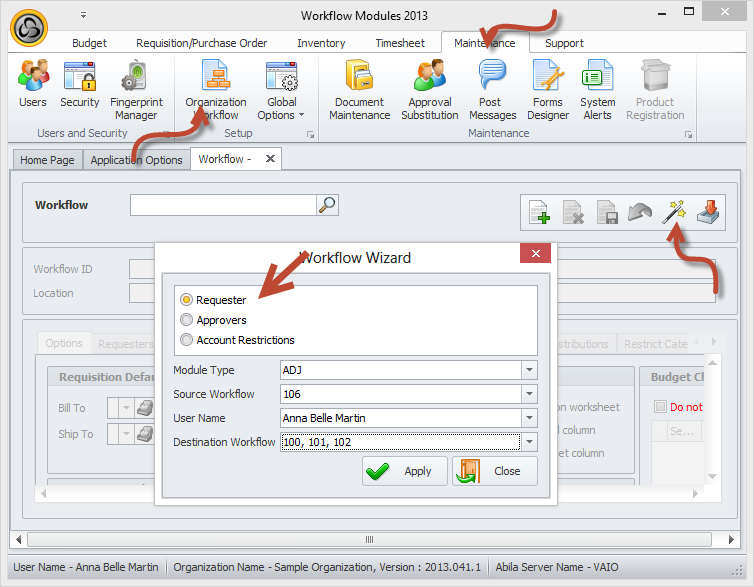Click the Apply button

(404, 471)
